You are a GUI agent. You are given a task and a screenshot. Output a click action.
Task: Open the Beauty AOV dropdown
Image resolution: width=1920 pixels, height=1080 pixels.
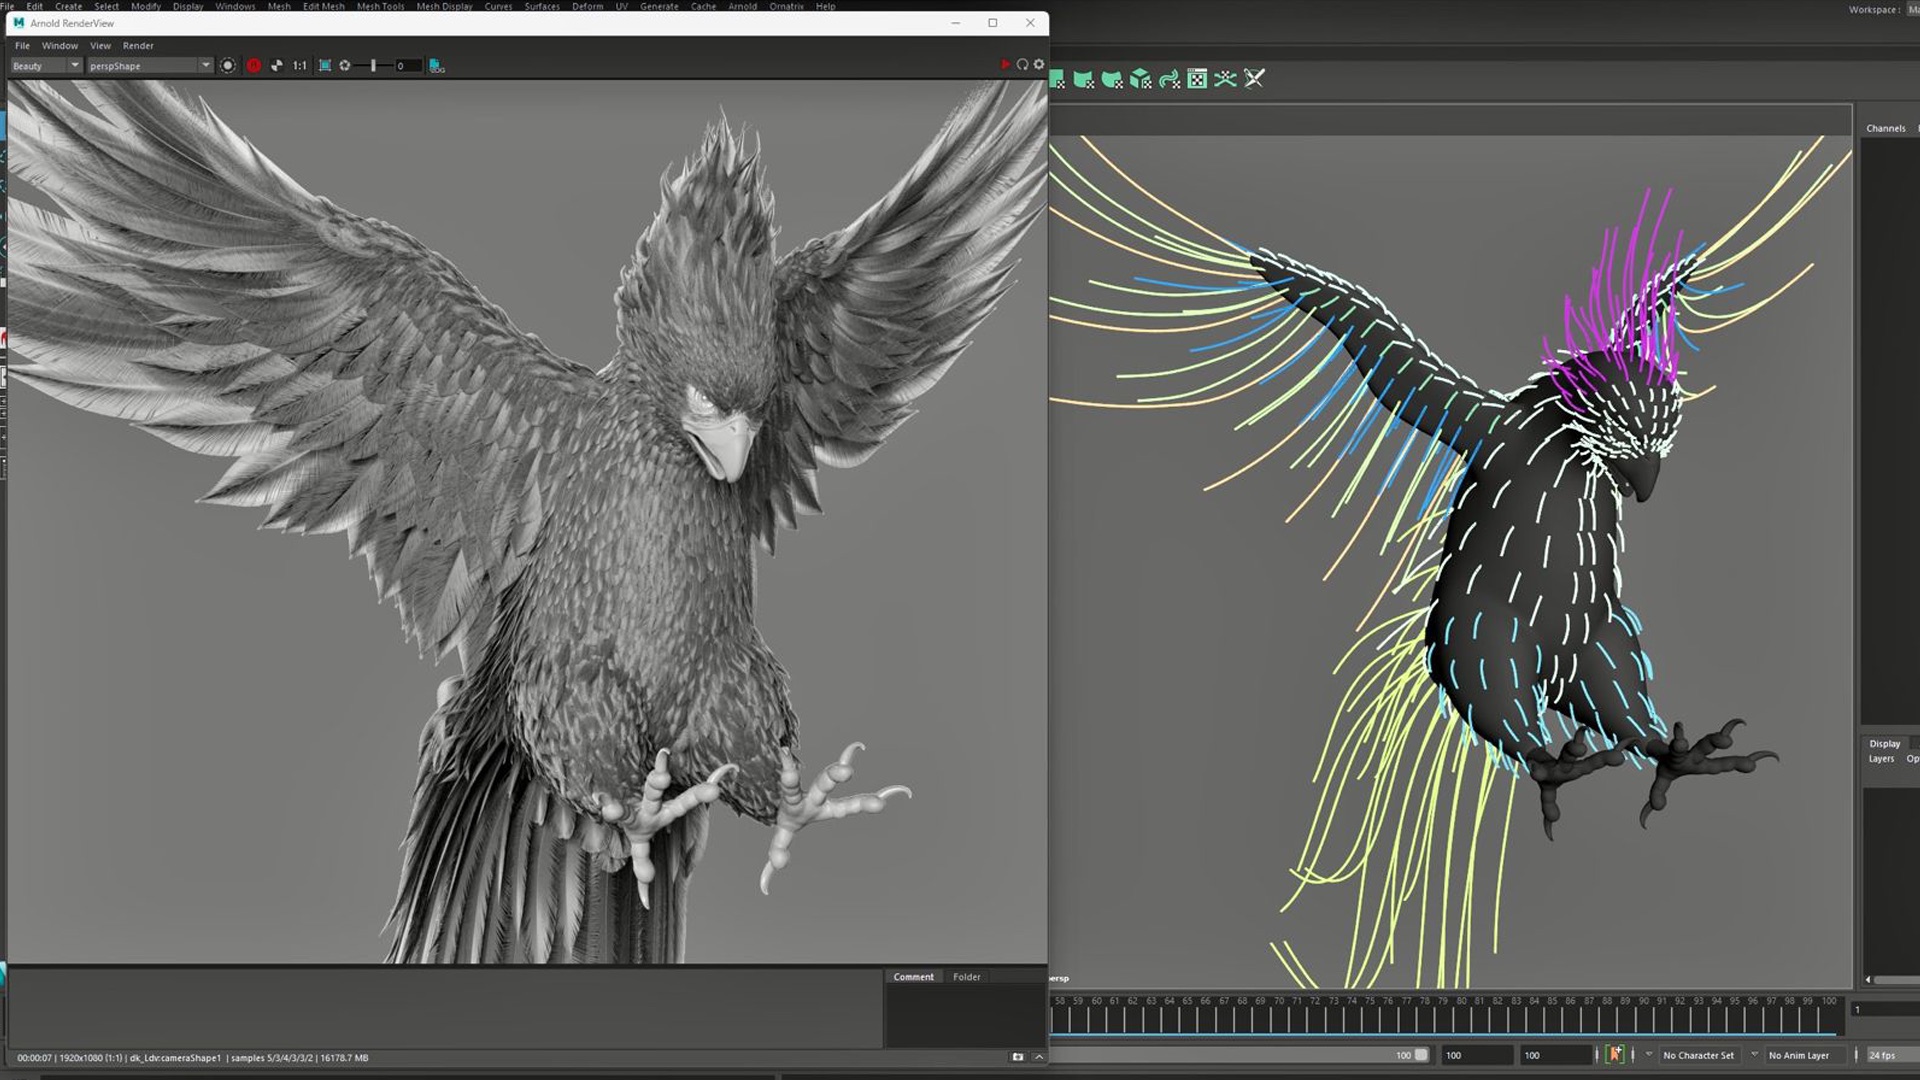coord(46,66)
